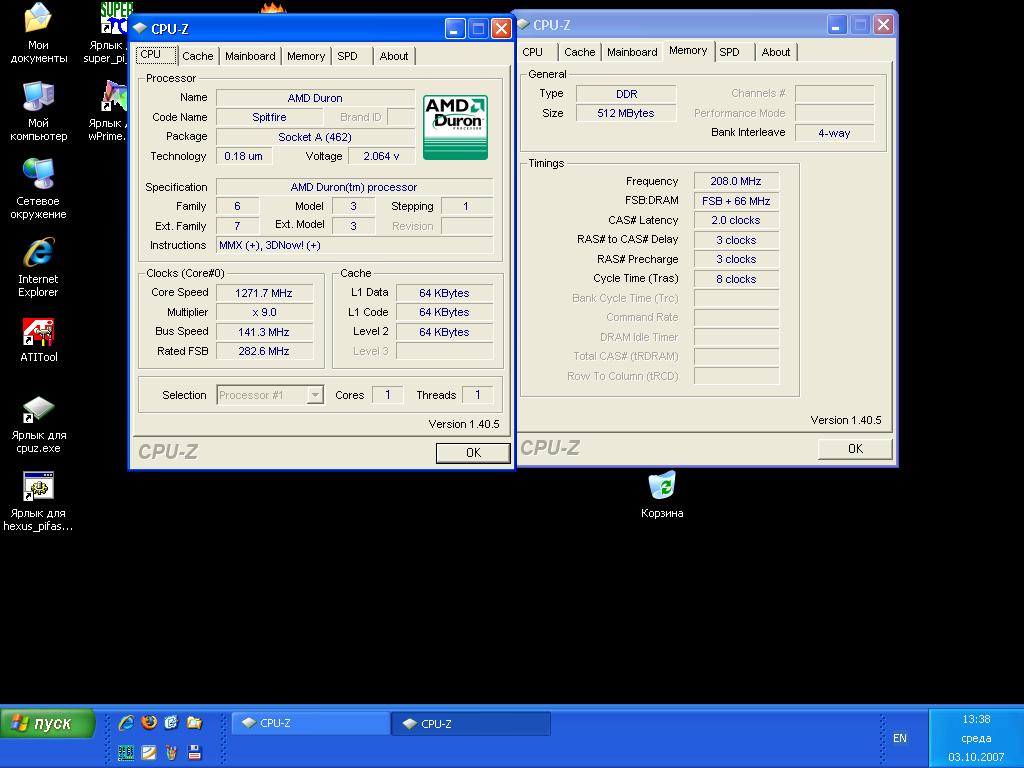Click the Voltage 2.064 v value
This screenshot has height=768, width=1024.
pos(381,156)
